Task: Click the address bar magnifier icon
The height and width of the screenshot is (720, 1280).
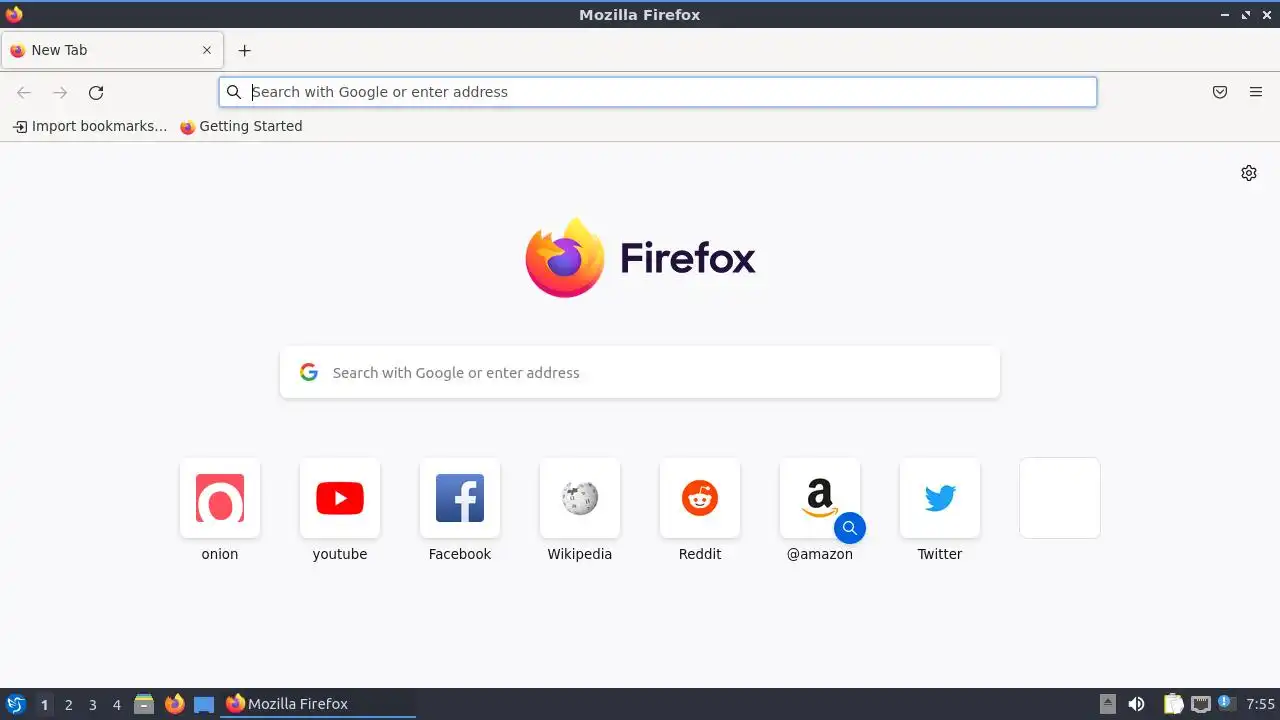Action: [x=234, y=92]
